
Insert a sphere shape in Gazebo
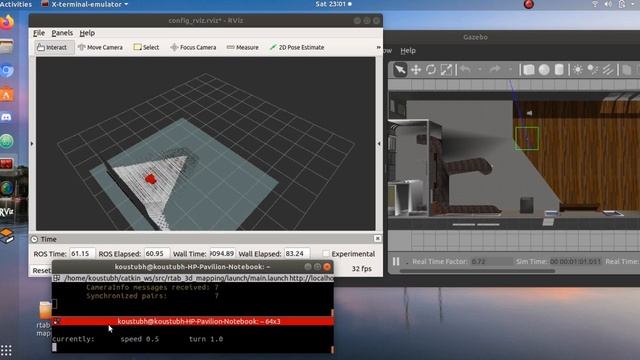coord(544,70)
